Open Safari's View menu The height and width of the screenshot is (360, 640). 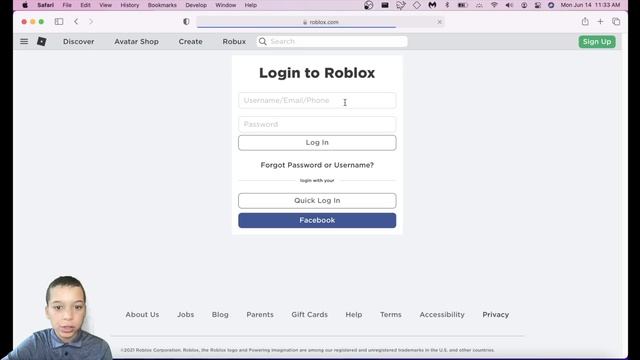tap(105, 5)
